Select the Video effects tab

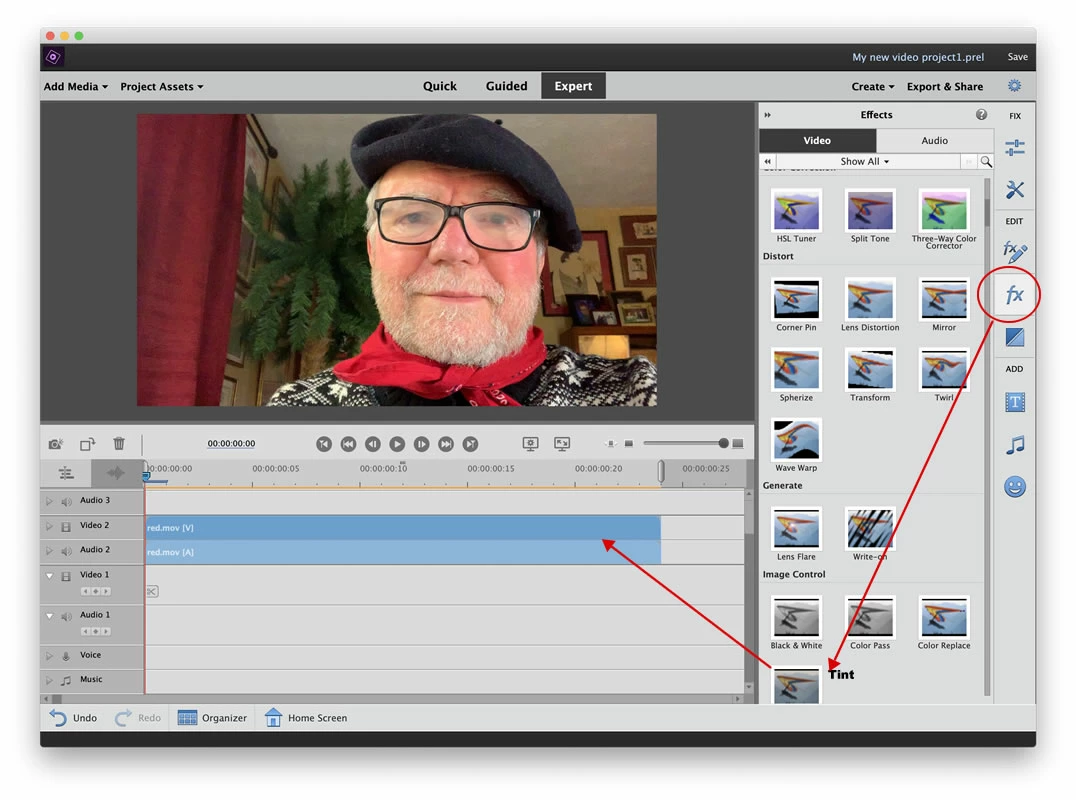point(817,140)
